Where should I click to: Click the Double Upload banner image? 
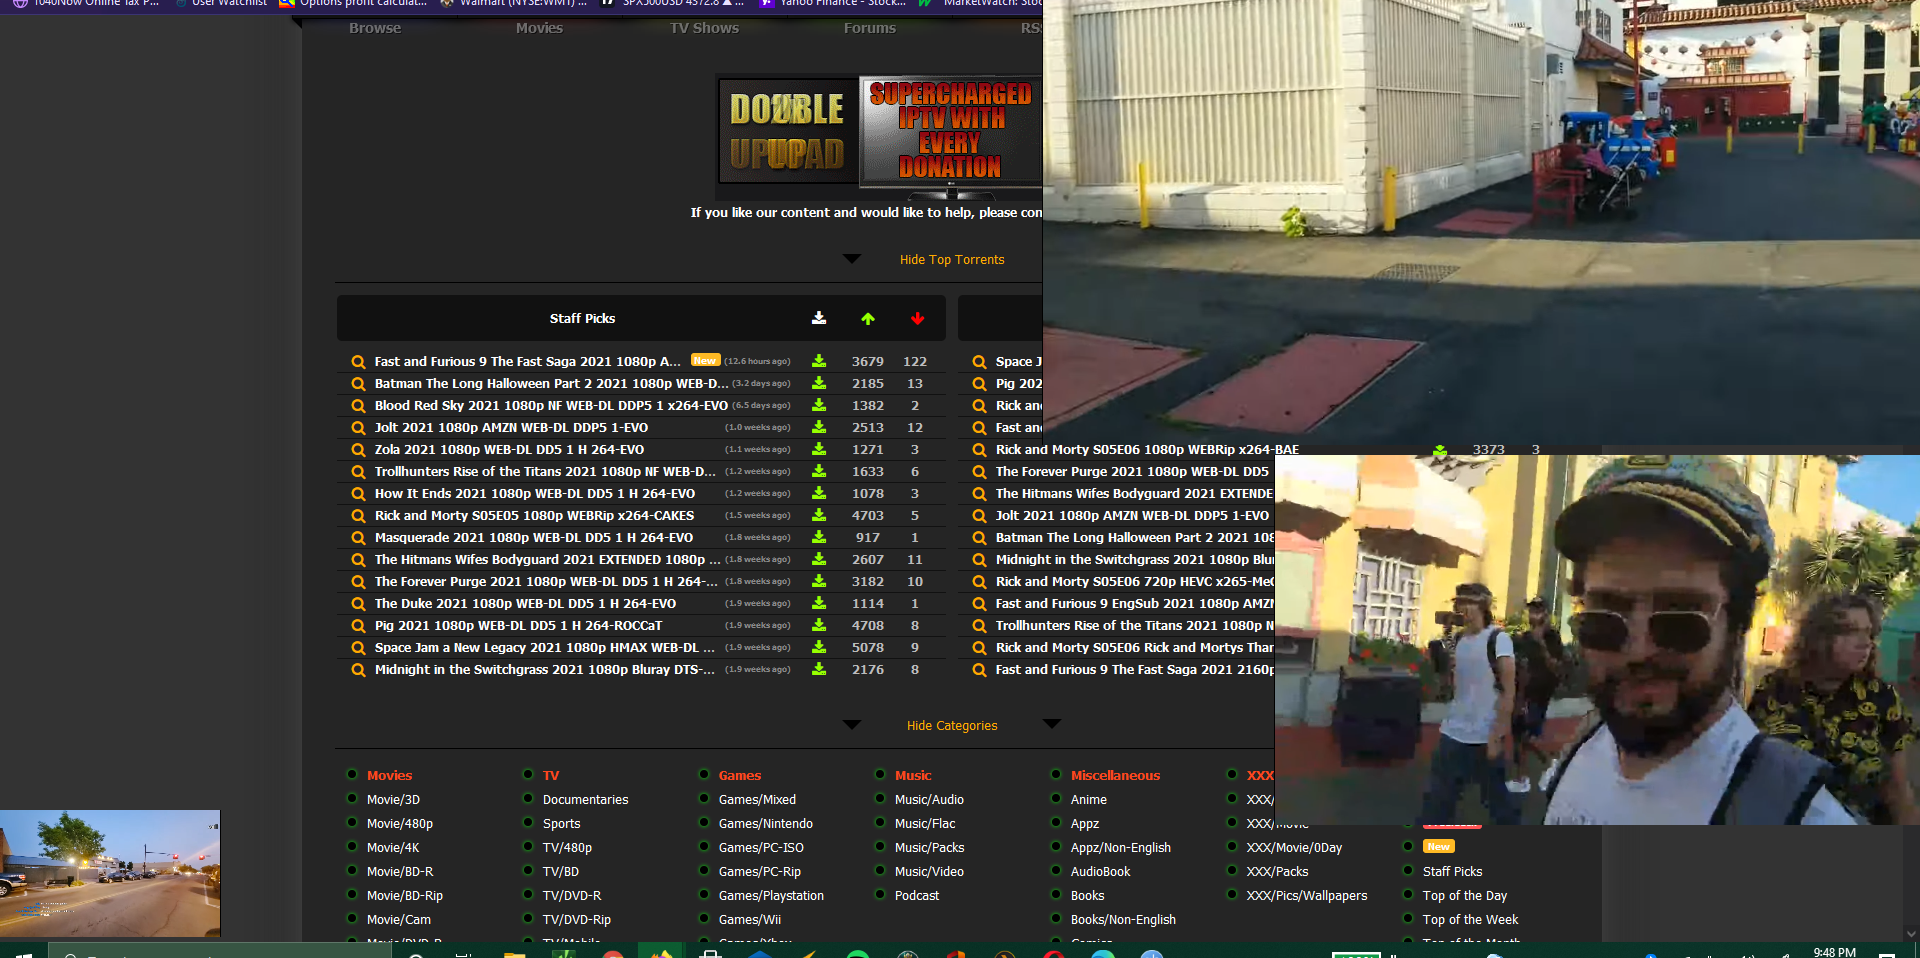788,132
